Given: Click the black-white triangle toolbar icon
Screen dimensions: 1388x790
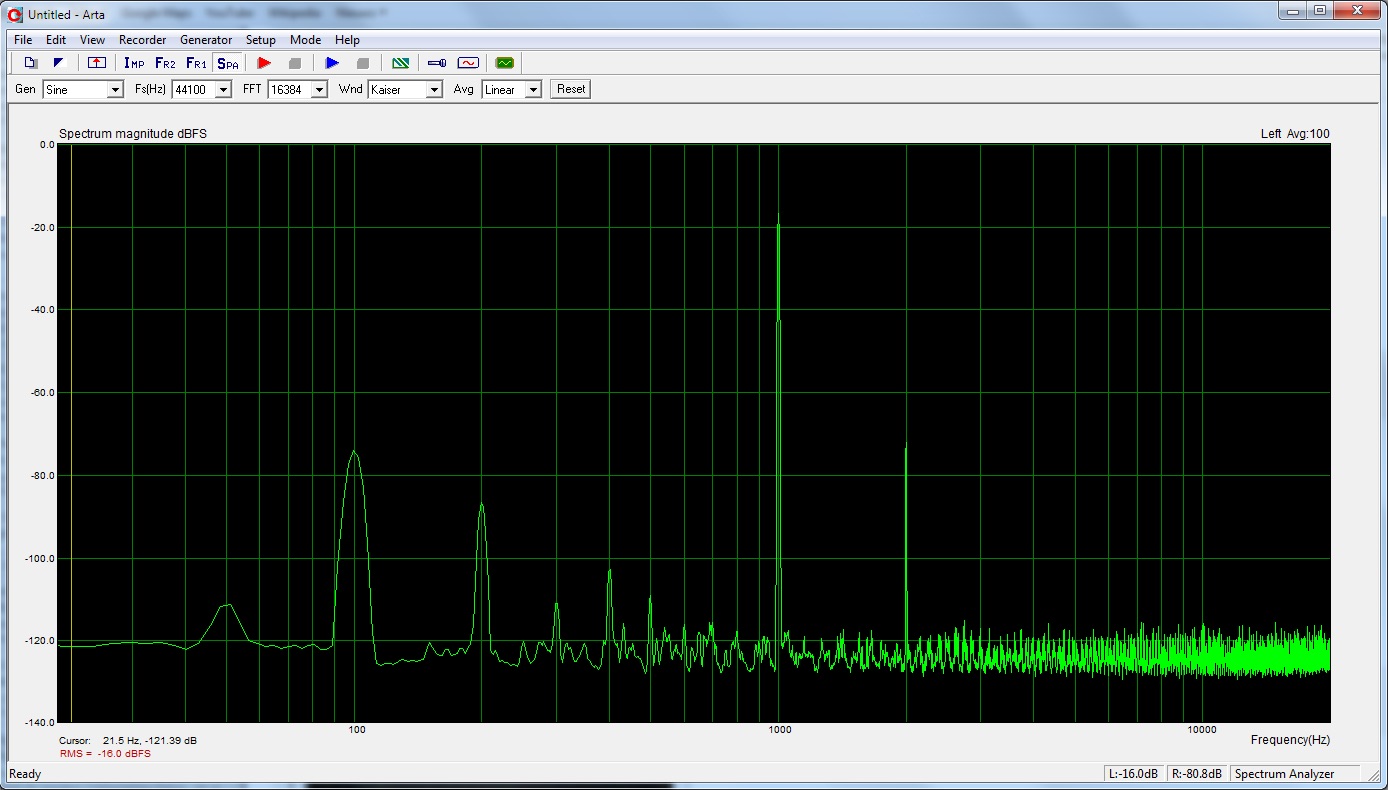Looking at the screenshot, I should pyautogui.click(x=58, y=63).
